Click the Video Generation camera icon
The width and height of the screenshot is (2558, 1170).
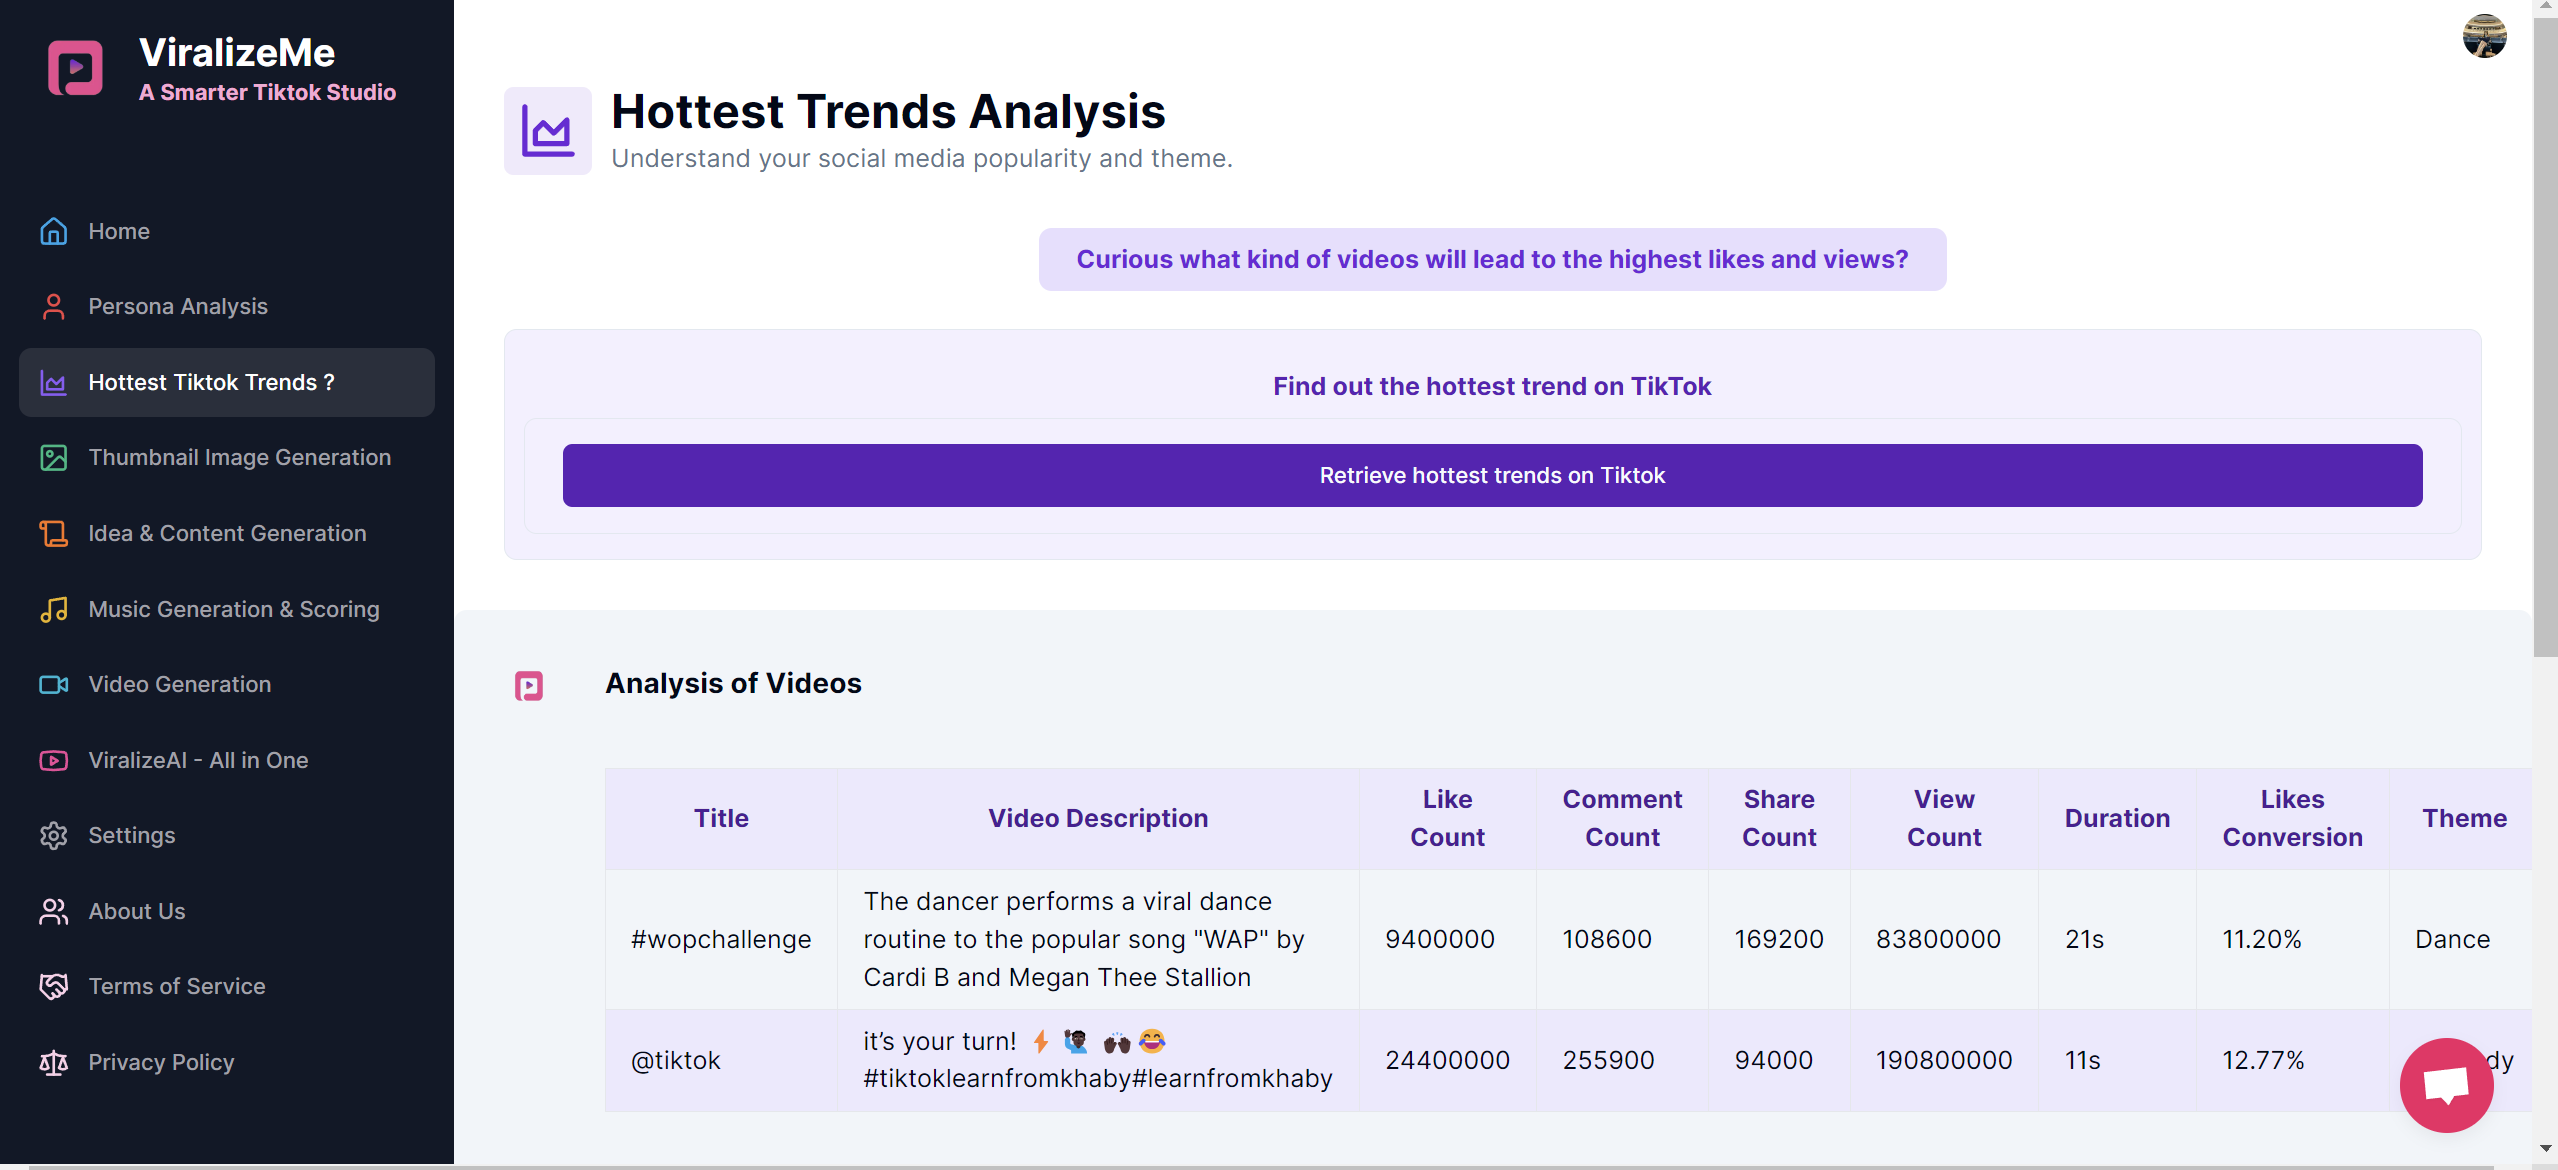(53, 684)
